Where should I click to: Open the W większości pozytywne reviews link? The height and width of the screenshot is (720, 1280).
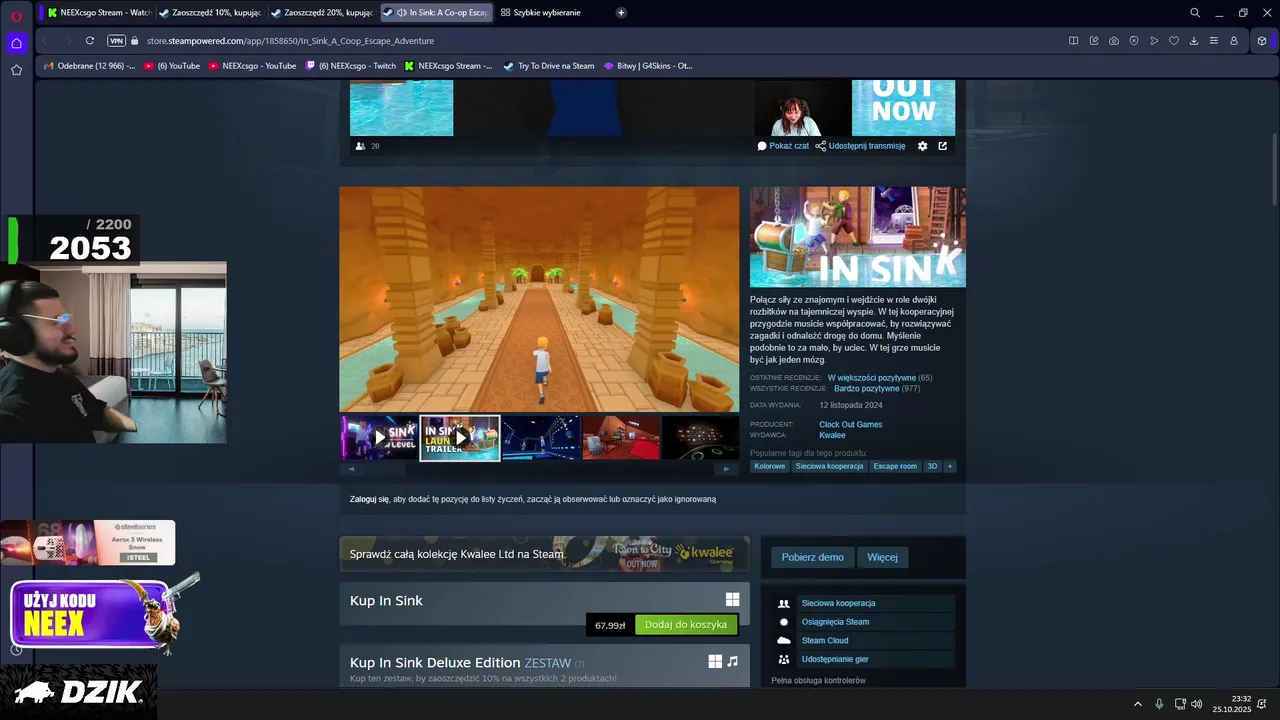pos(871,378)
